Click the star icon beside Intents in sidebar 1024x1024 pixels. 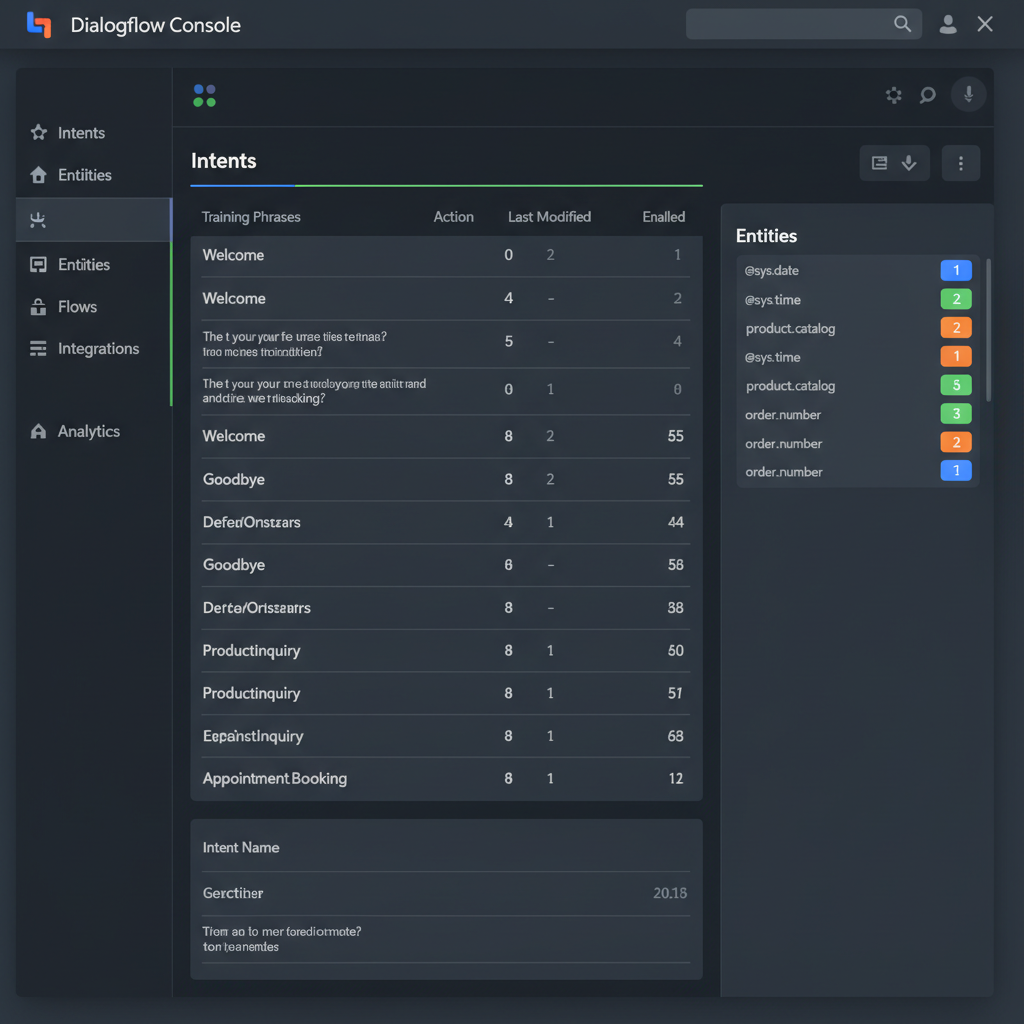coord(39,133)
